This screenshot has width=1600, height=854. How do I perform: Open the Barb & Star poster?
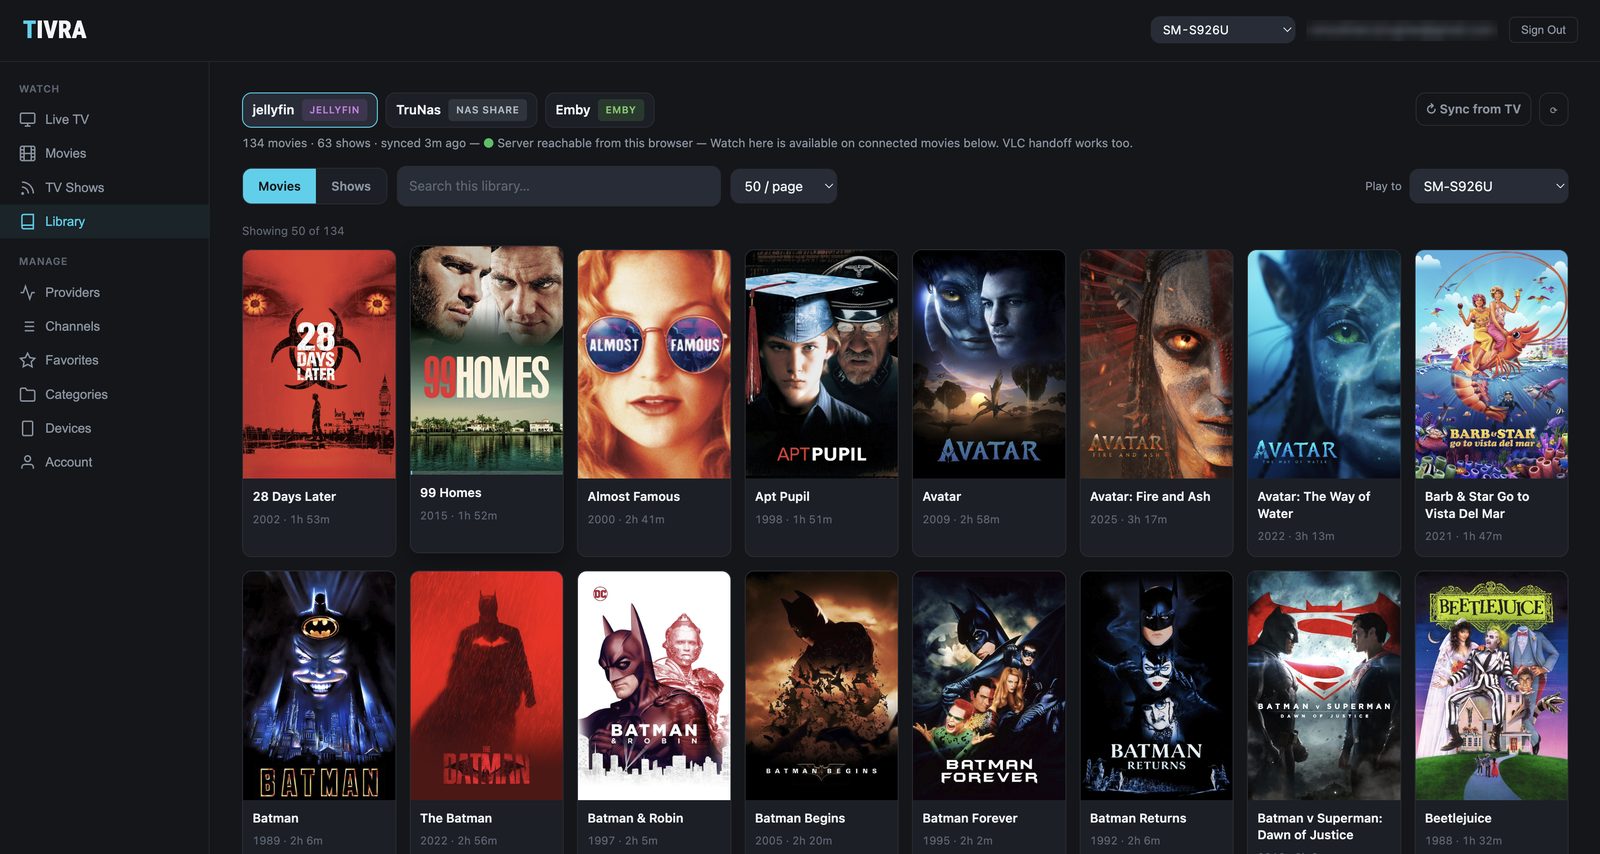tap(1492, 364)
